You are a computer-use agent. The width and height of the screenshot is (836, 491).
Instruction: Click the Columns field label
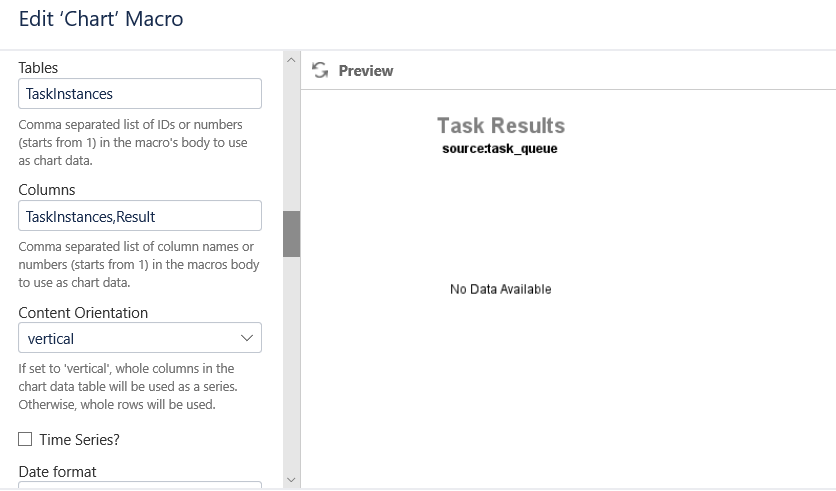47,190
